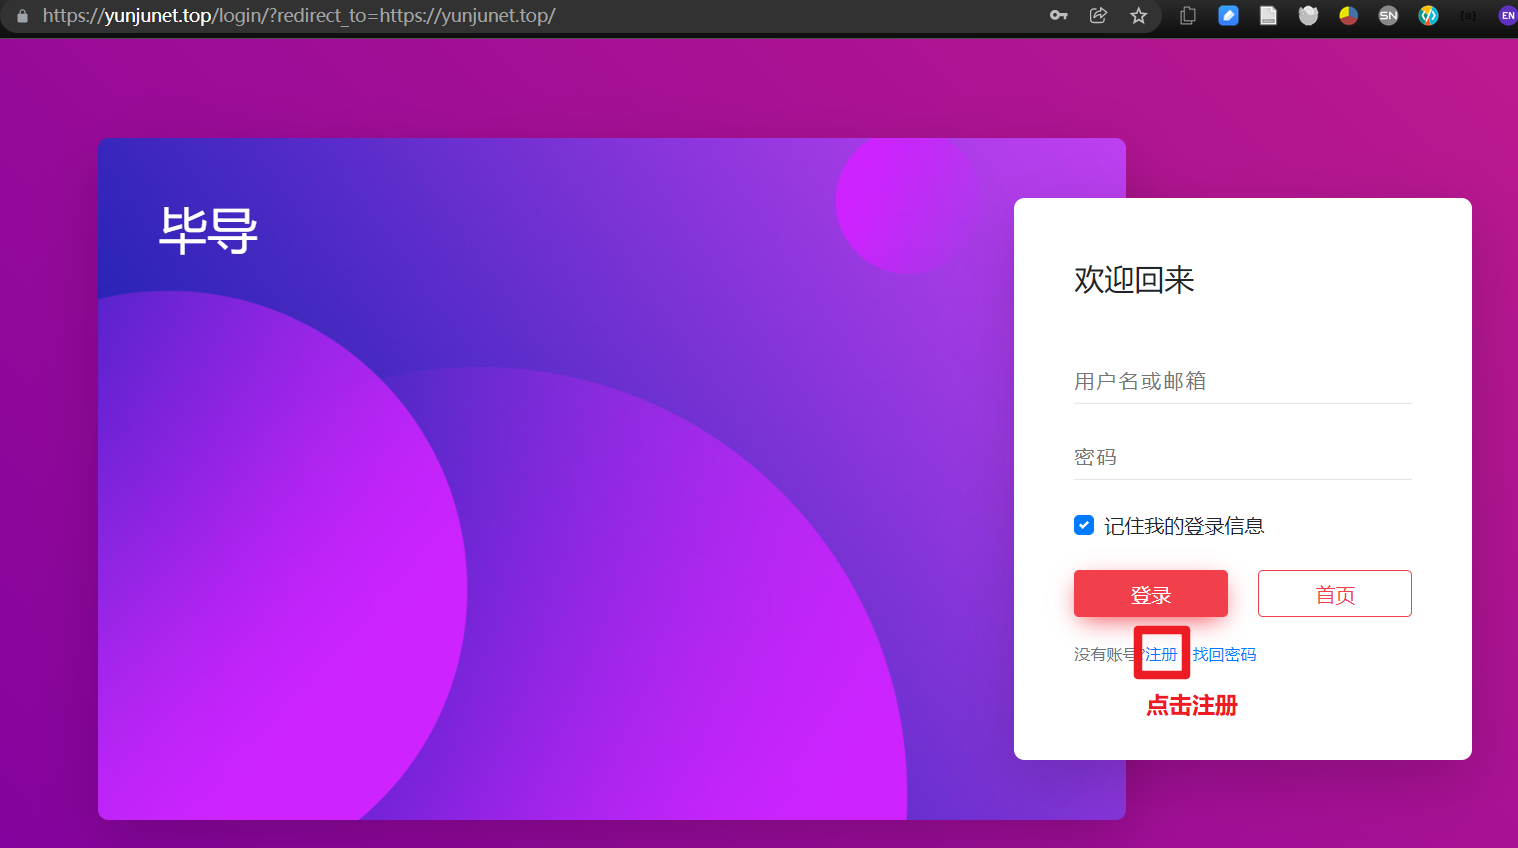This screenshot has height=848, width=1518.
Task: Click the tricolor pie chart extension
Action: coord(1348,16)
